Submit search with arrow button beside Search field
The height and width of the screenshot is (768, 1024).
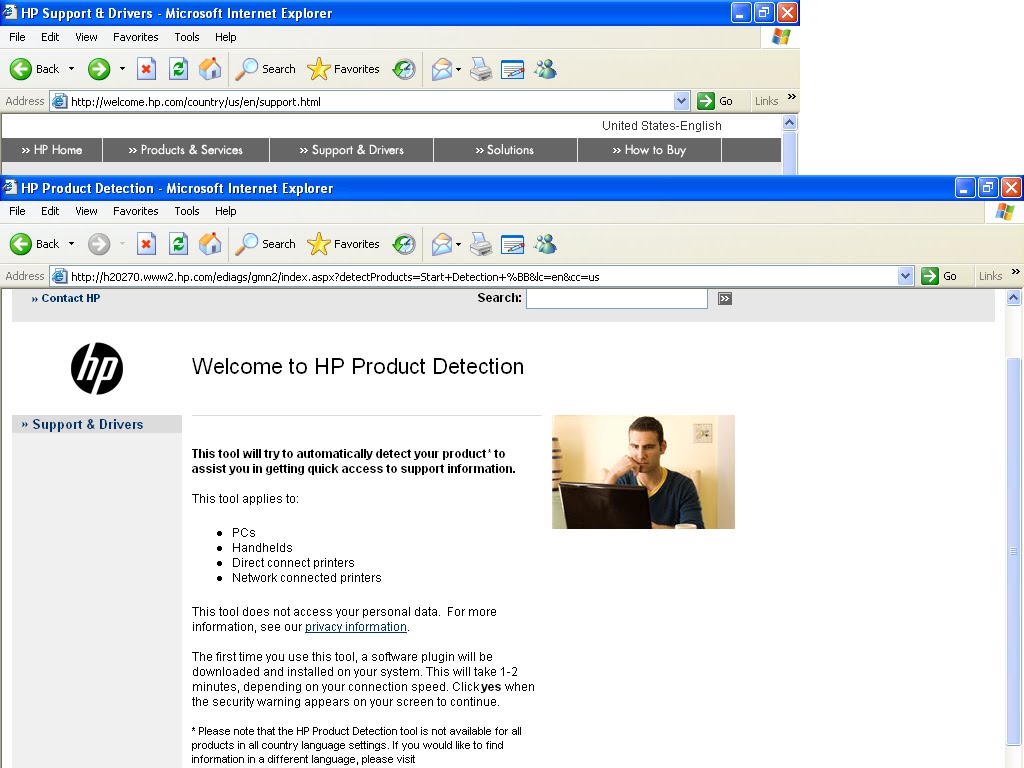pyautogui.click(x=725, y=298)
